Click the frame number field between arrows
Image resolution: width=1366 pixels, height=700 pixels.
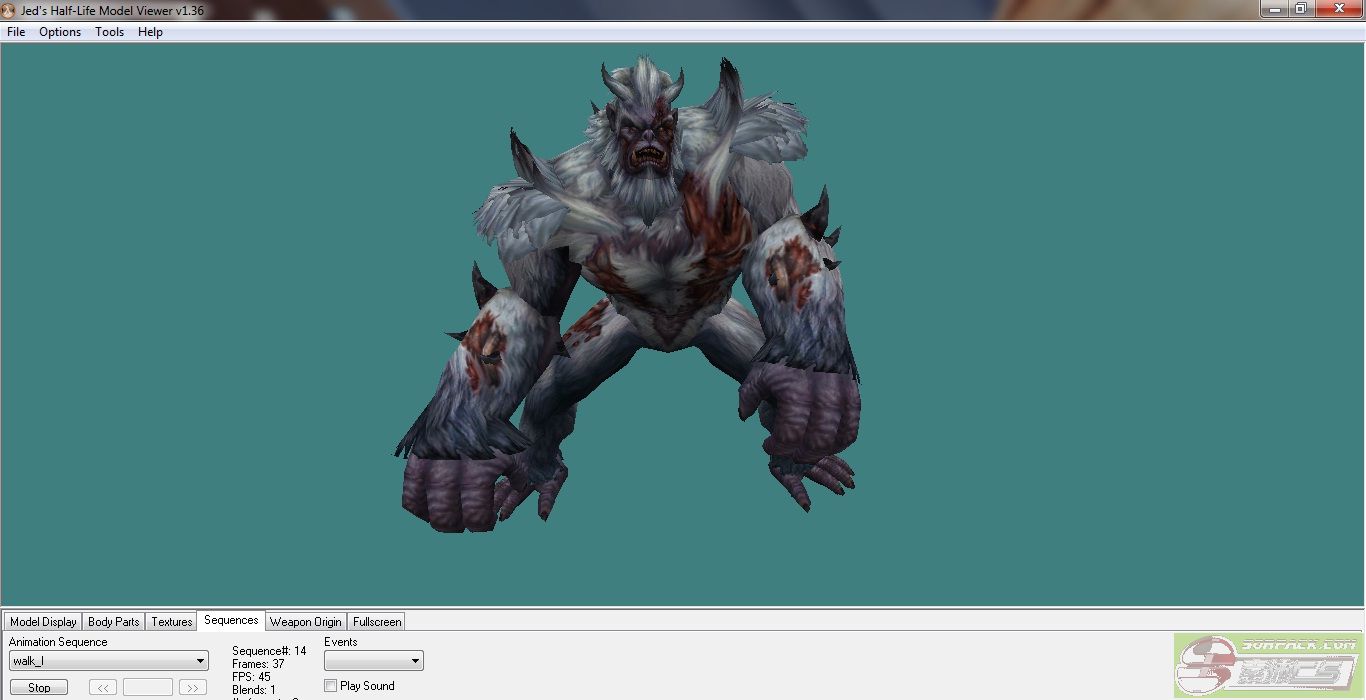(148, 688)
